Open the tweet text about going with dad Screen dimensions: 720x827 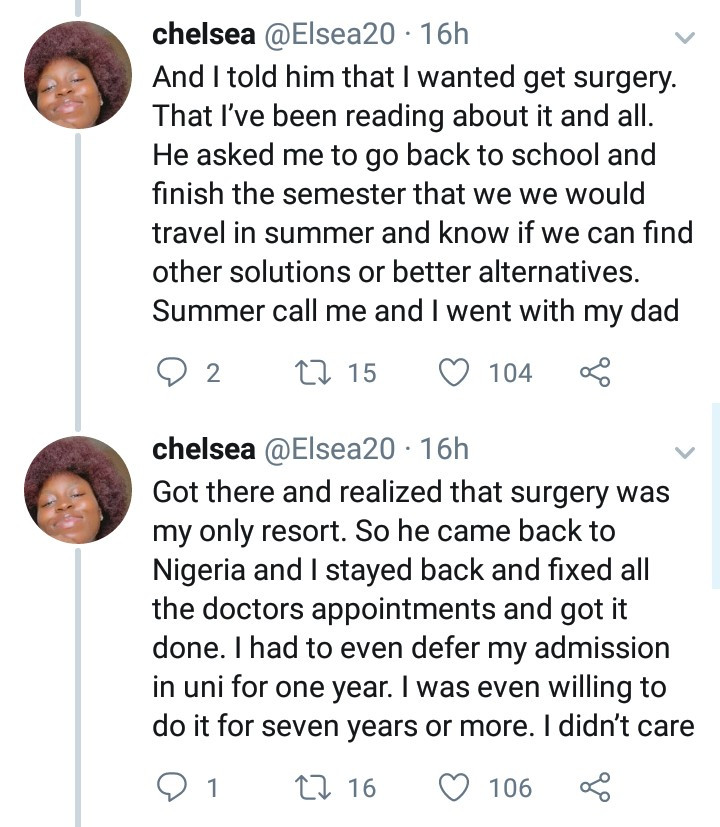tap(415, 312)
